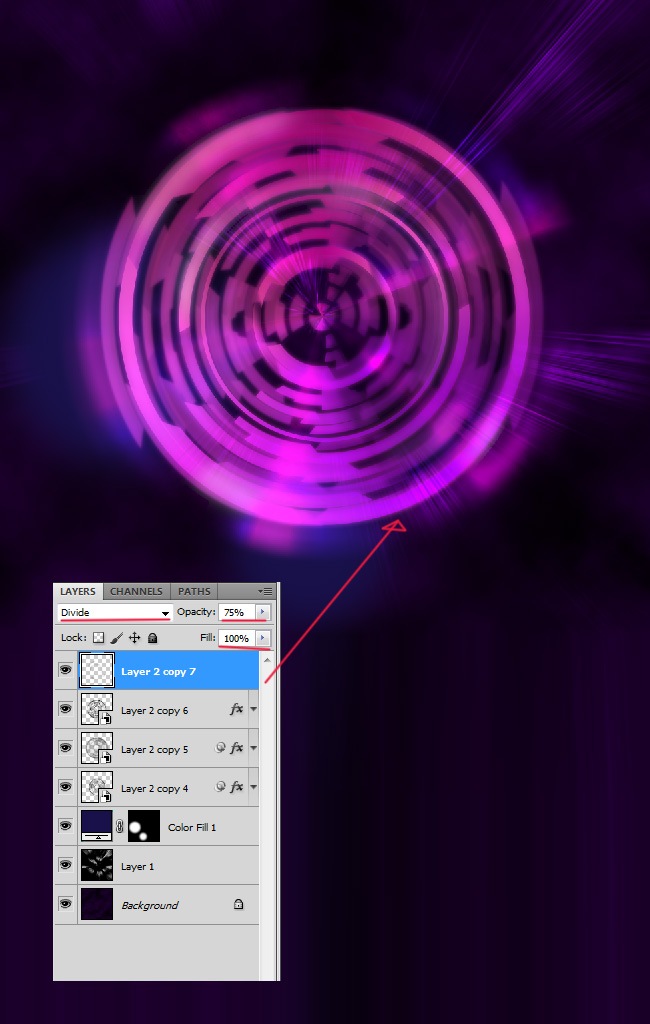Screen dimensions: 650x1024
Task: Open the Fill slider arrow
Action: coord(263,638)
